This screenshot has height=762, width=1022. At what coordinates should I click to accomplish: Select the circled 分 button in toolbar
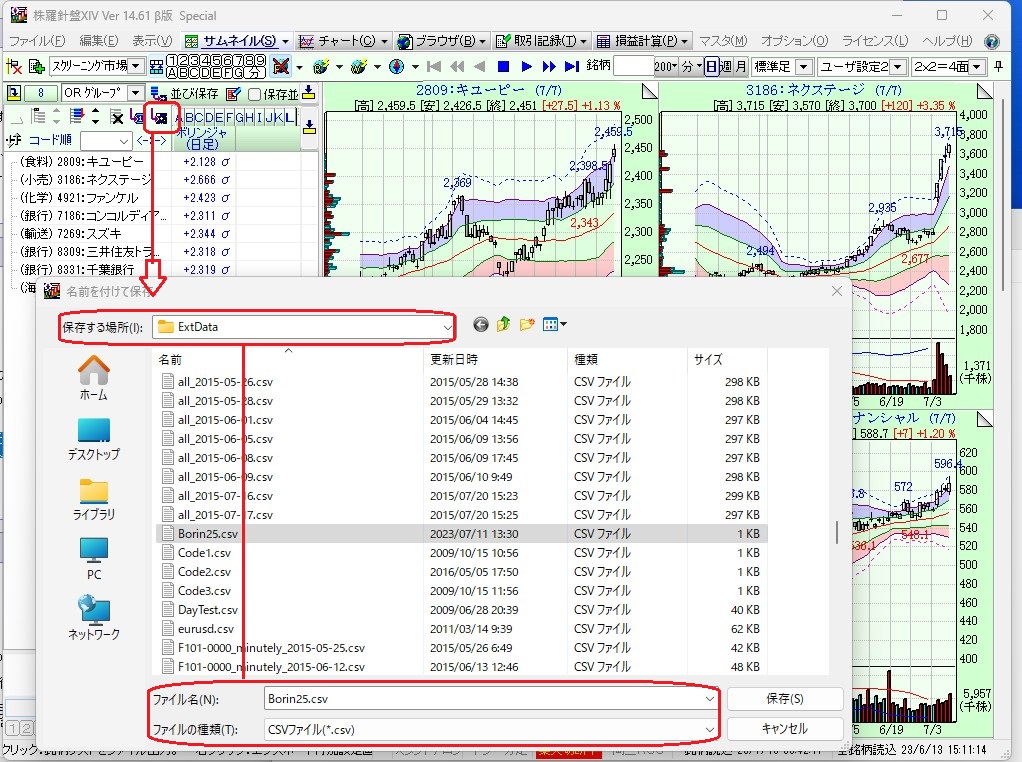pyautogui.click(x=256, y=72)
